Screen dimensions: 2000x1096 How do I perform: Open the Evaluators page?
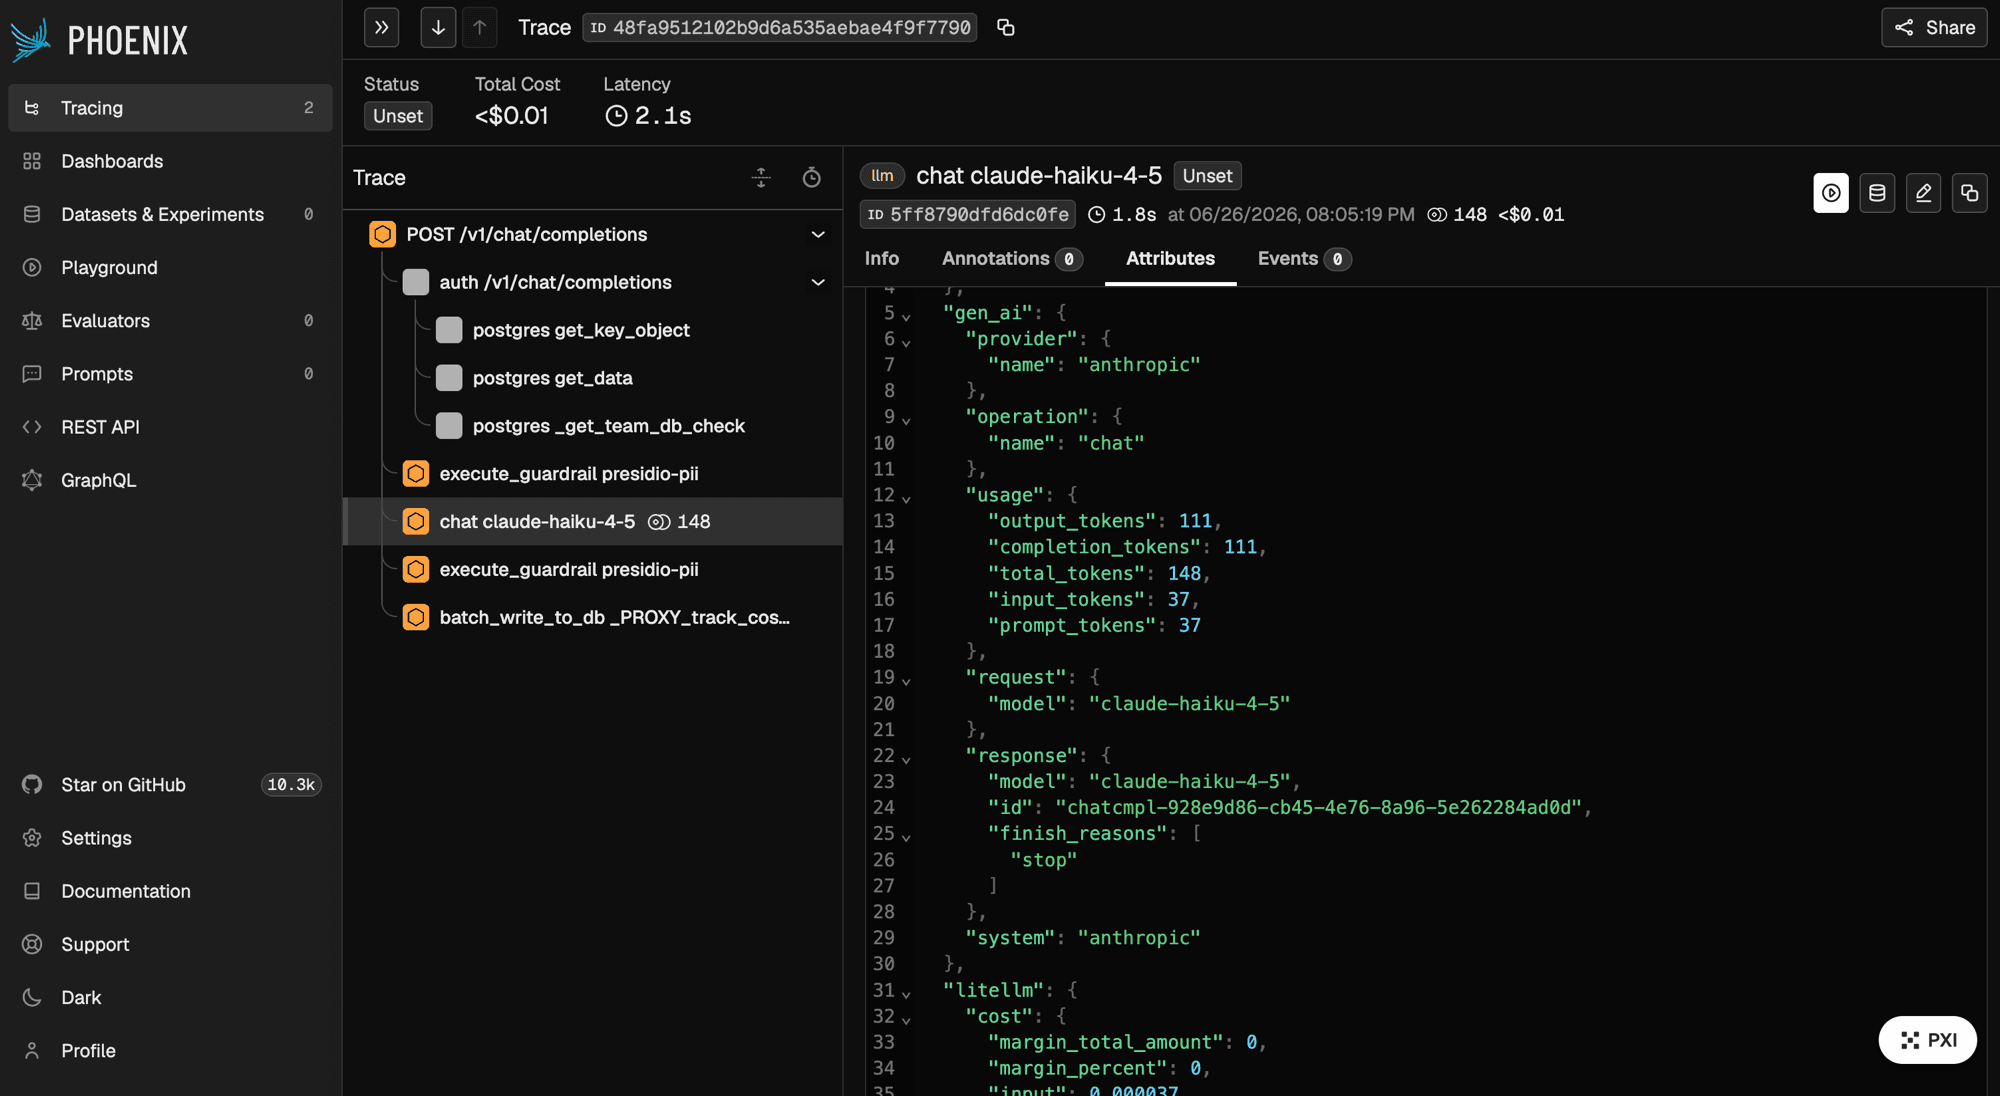pyautogui.click(x=170, y=320)
